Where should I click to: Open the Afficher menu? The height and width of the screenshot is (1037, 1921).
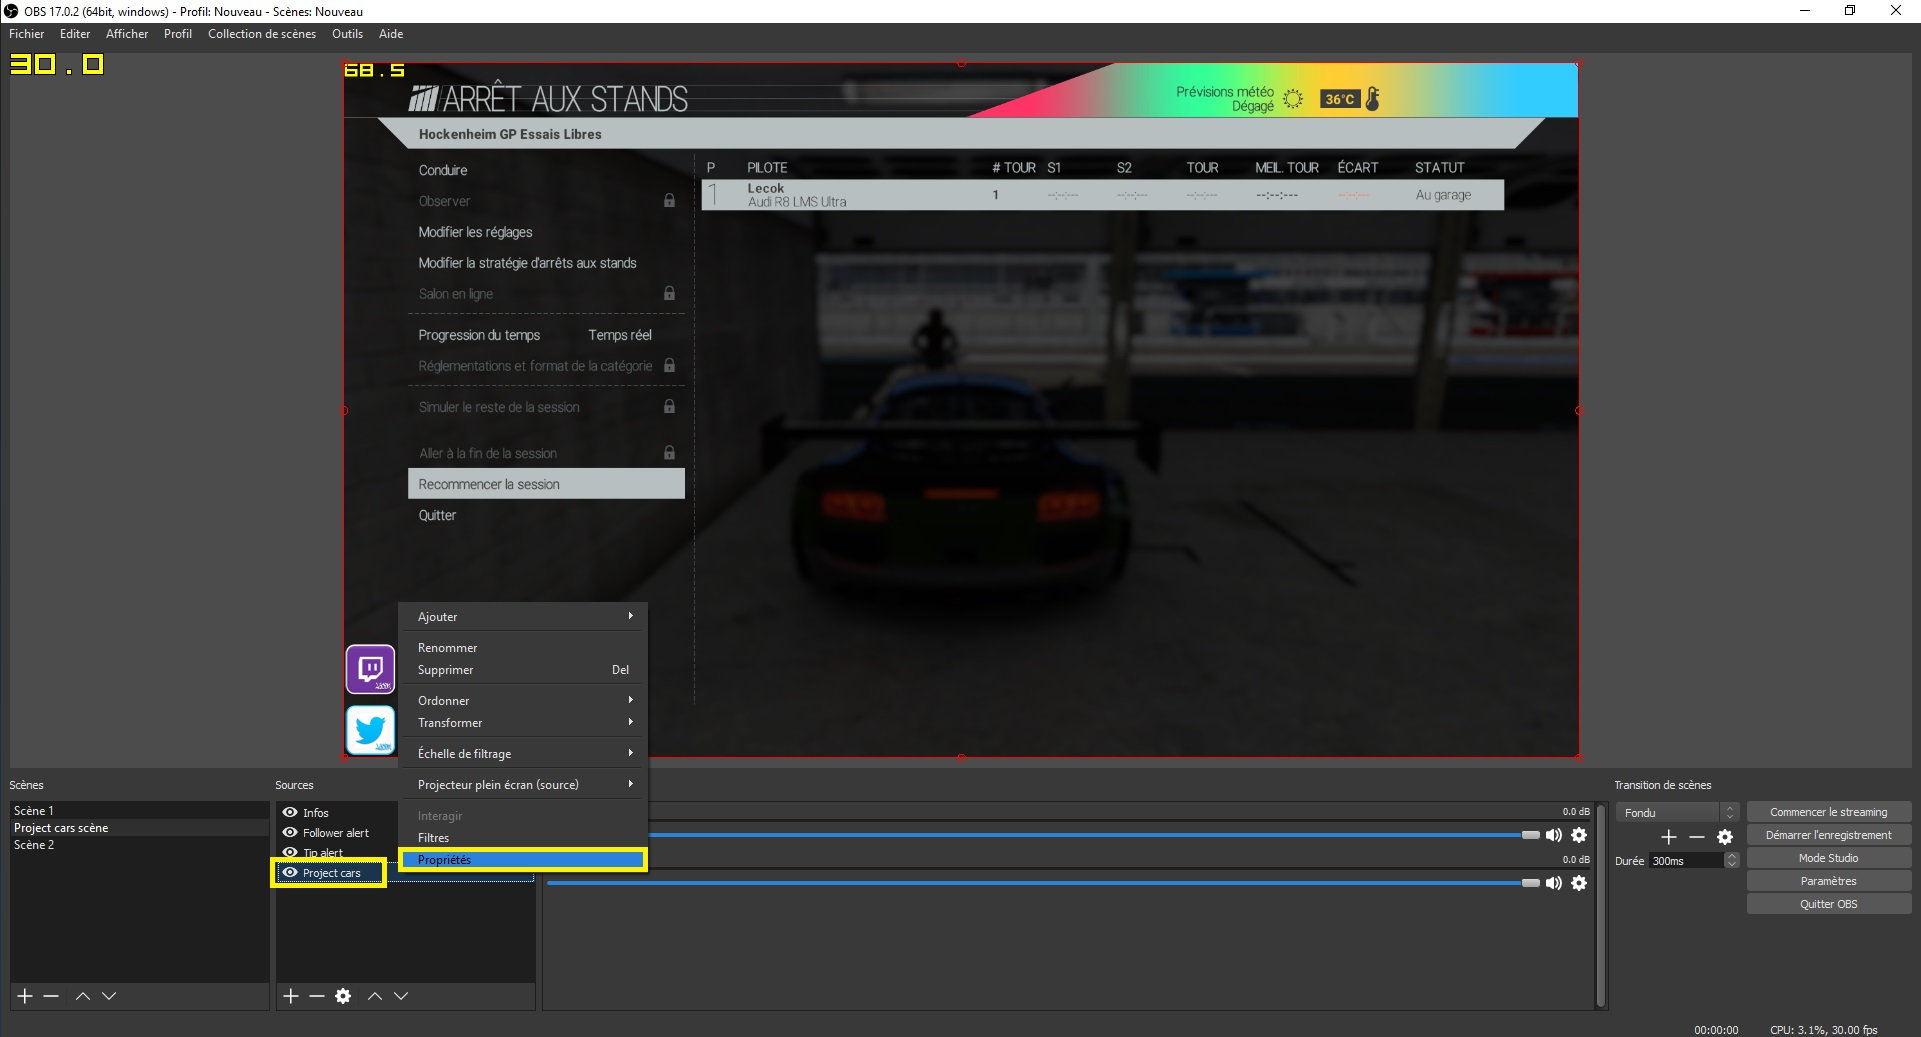pyautogui.click(x=127, y=34)
